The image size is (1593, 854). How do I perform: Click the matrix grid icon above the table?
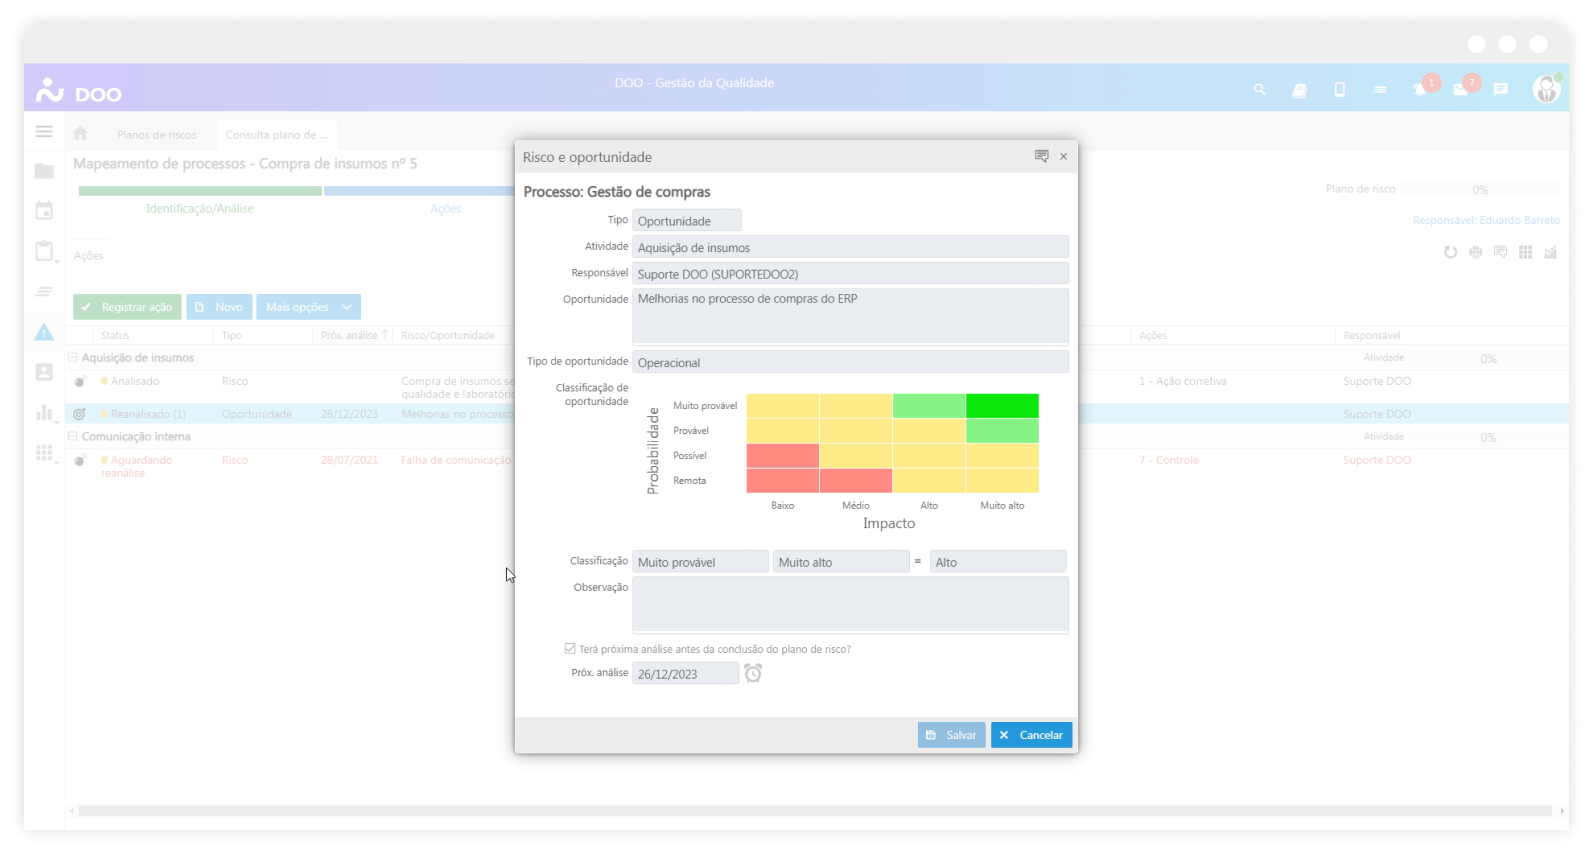point(1525,252)
